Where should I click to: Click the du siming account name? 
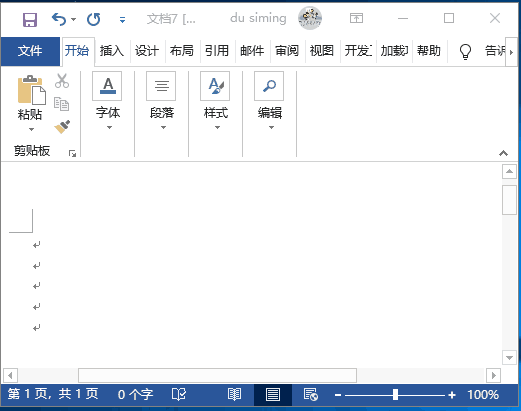(x=258, y=18)
